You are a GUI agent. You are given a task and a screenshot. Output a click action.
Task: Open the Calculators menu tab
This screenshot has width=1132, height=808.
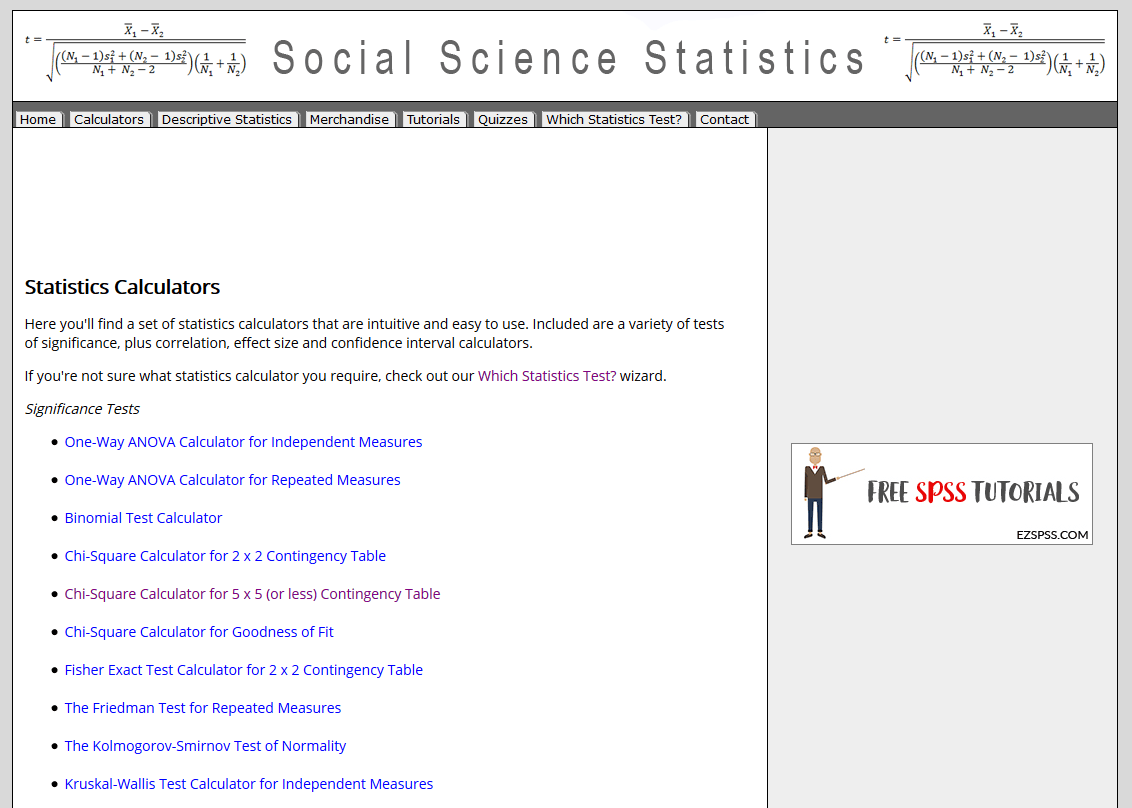109,120
